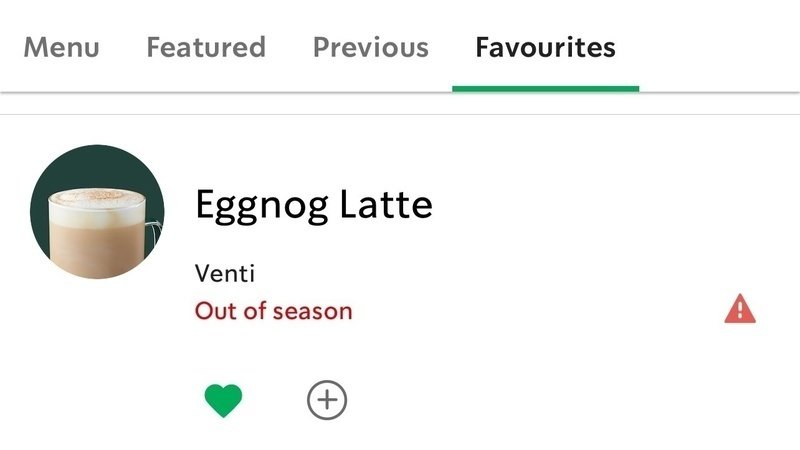Screen dimensions: 800x450
Task: Select the red text under Venti
Action: (x=273, y=311)
